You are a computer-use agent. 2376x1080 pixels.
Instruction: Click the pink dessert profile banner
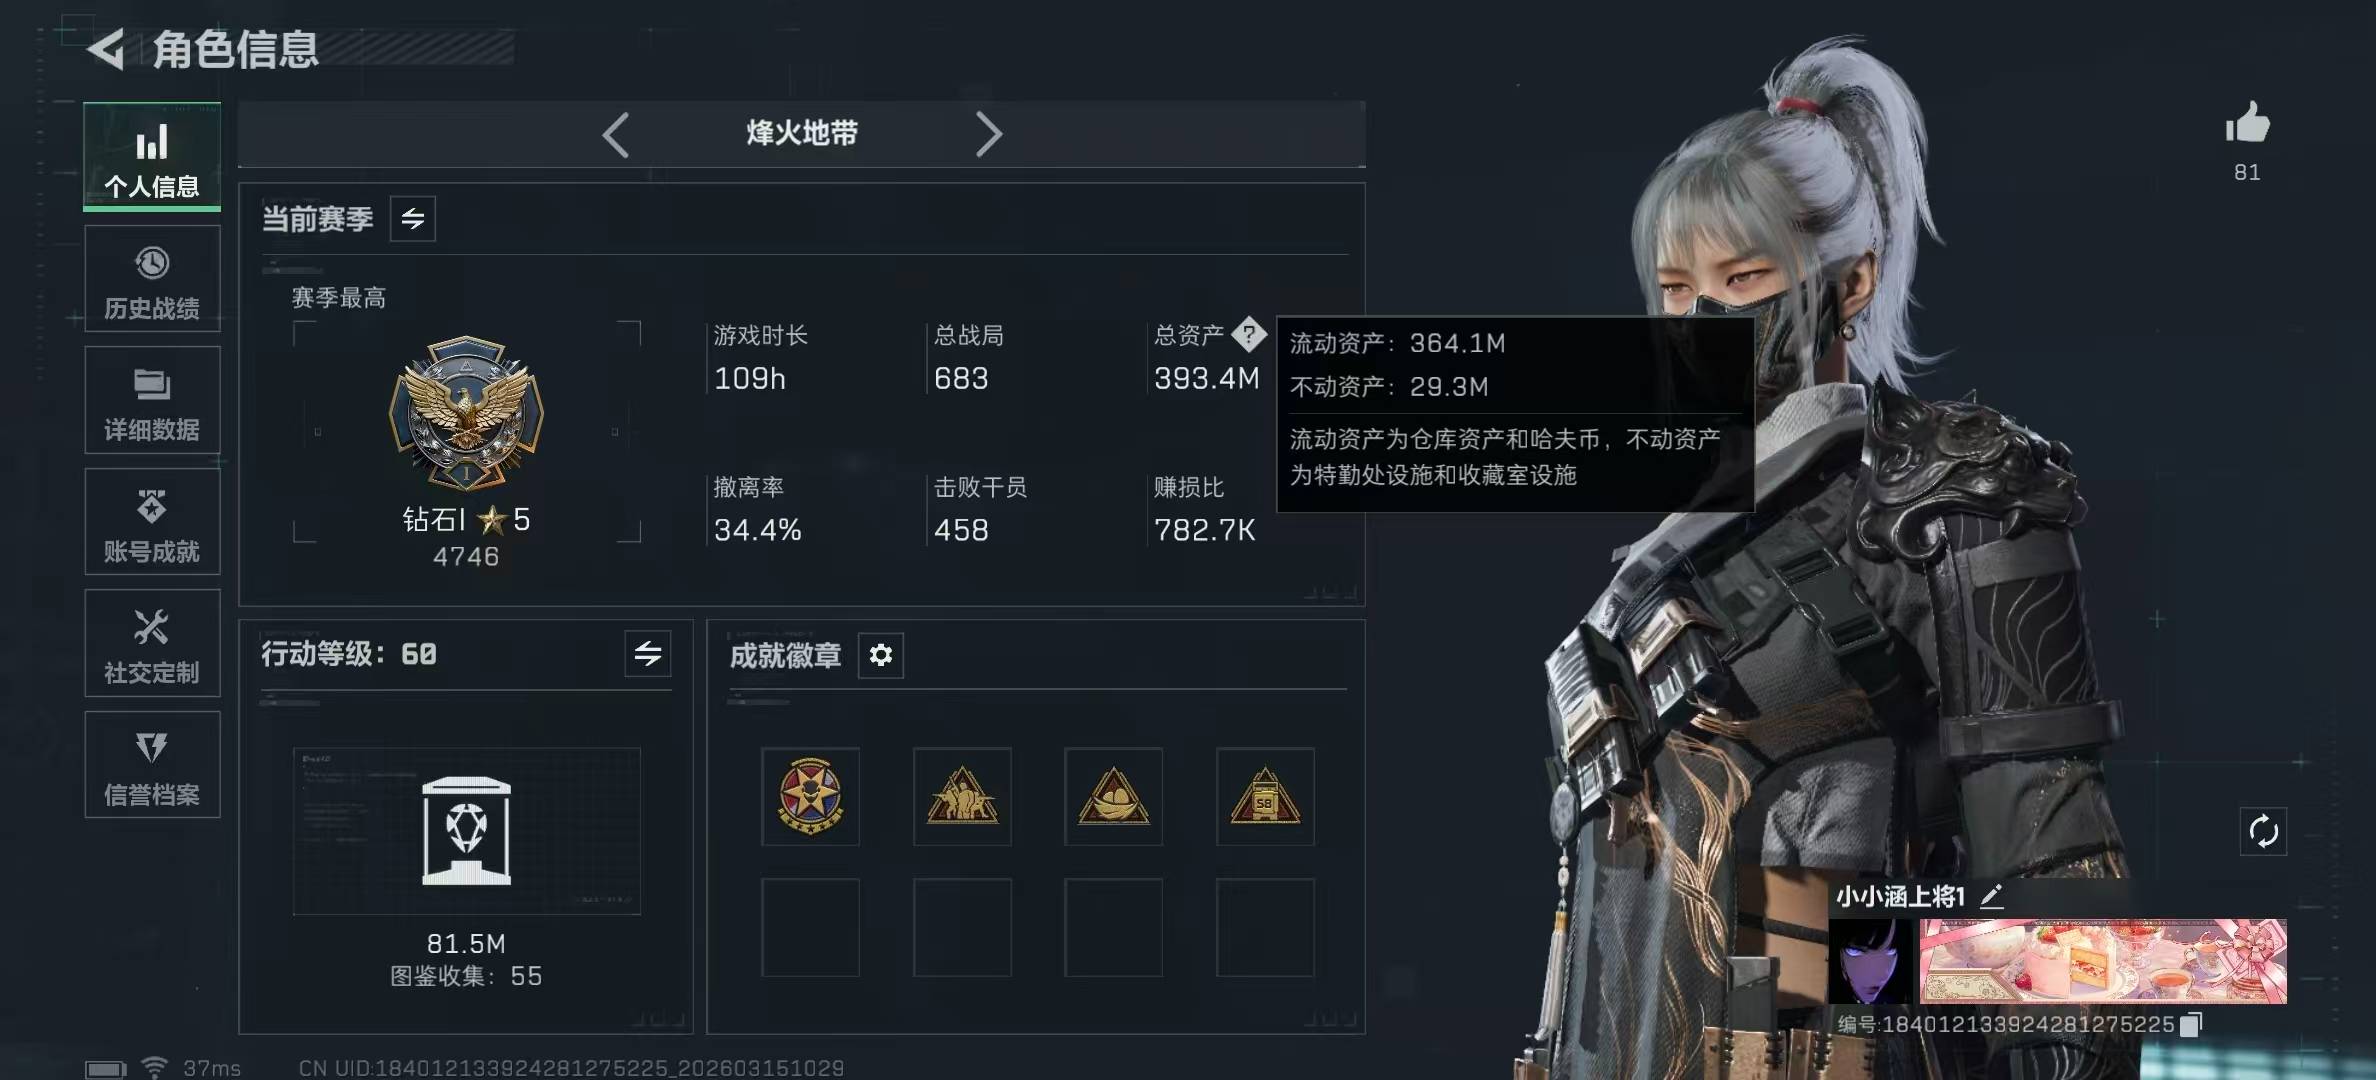(2102, 961)
